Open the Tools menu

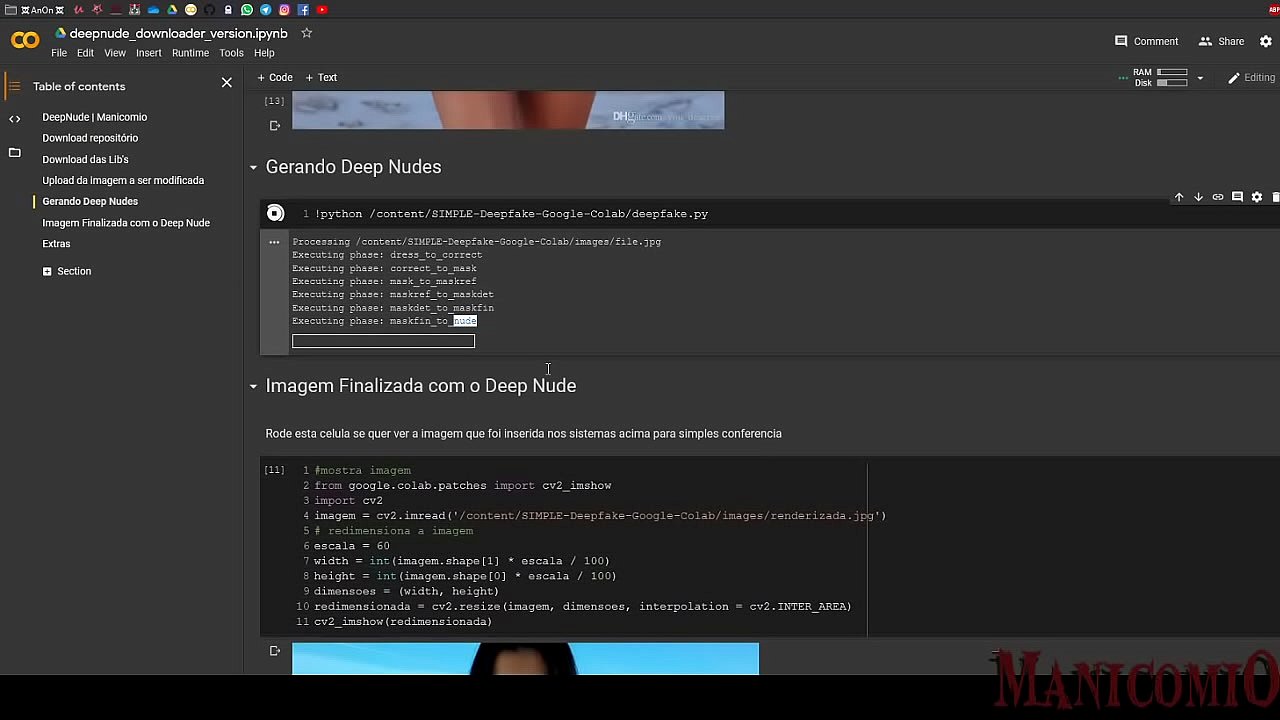click(x=231, y=53)
